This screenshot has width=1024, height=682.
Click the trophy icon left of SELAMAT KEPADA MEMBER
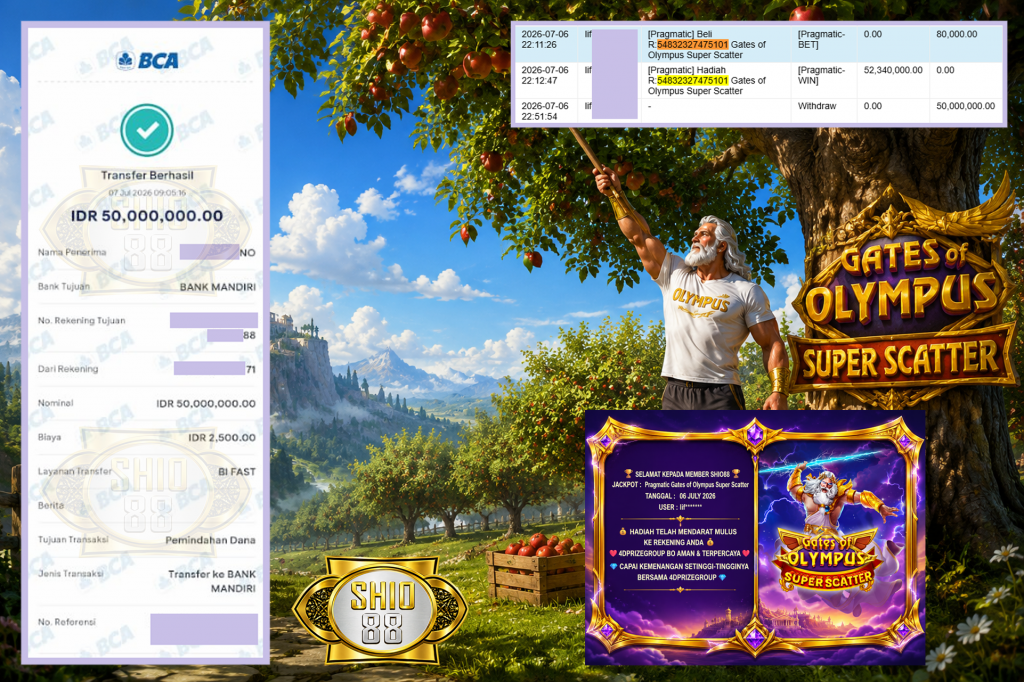pos(628,474)
